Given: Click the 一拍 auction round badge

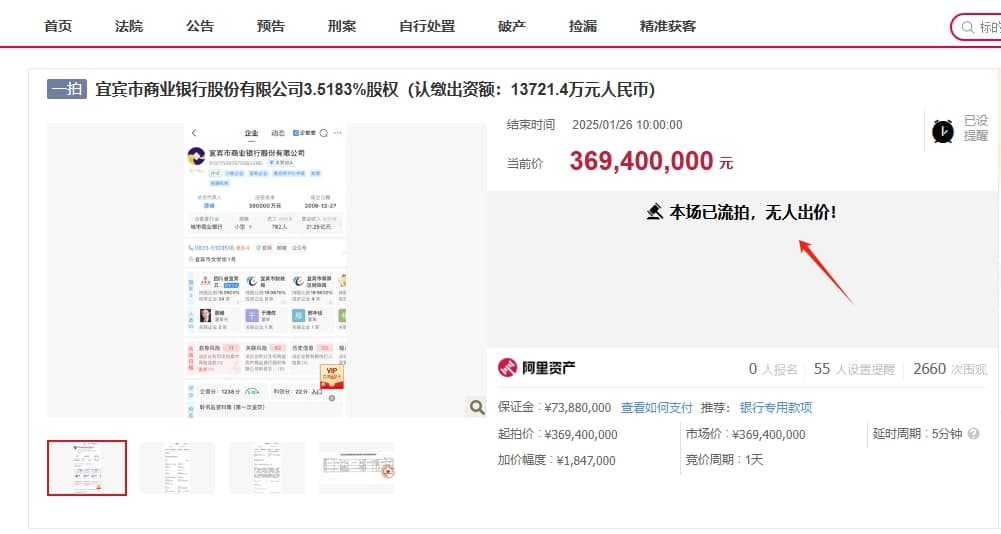Looking at the screenshot, I should 66,90.
